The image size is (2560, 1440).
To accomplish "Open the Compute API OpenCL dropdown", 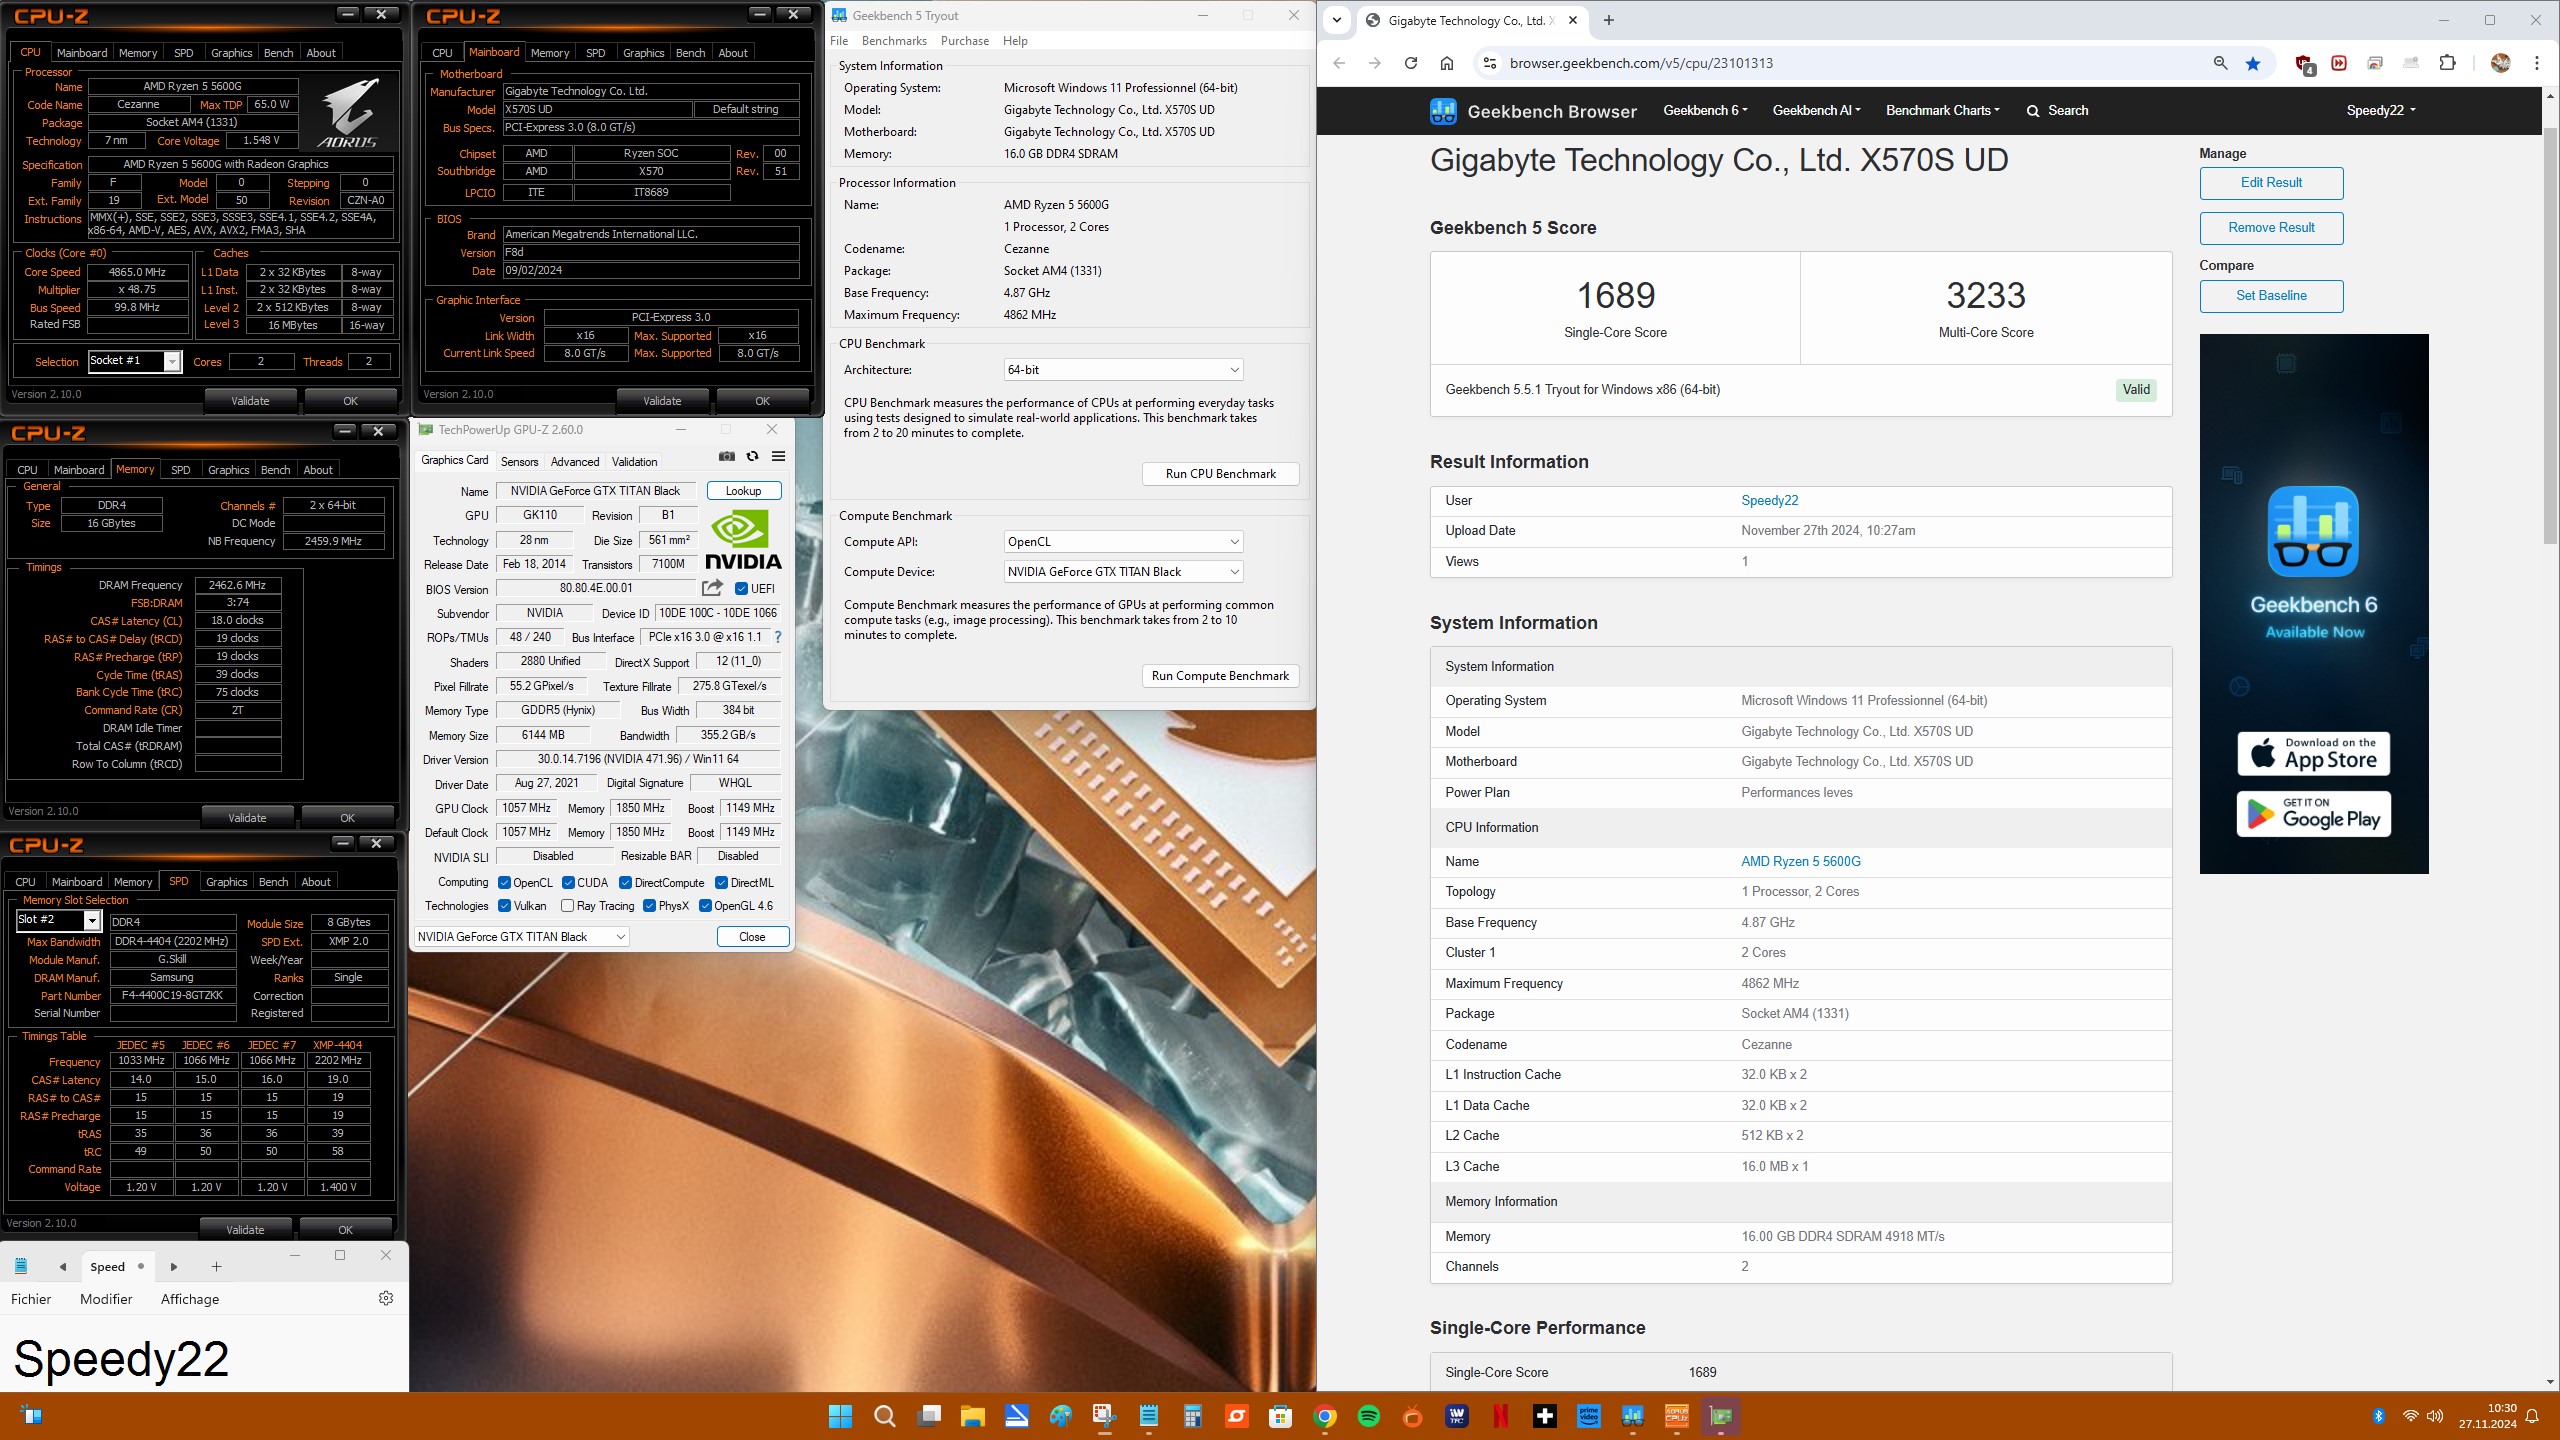I will coord(1123,542).
